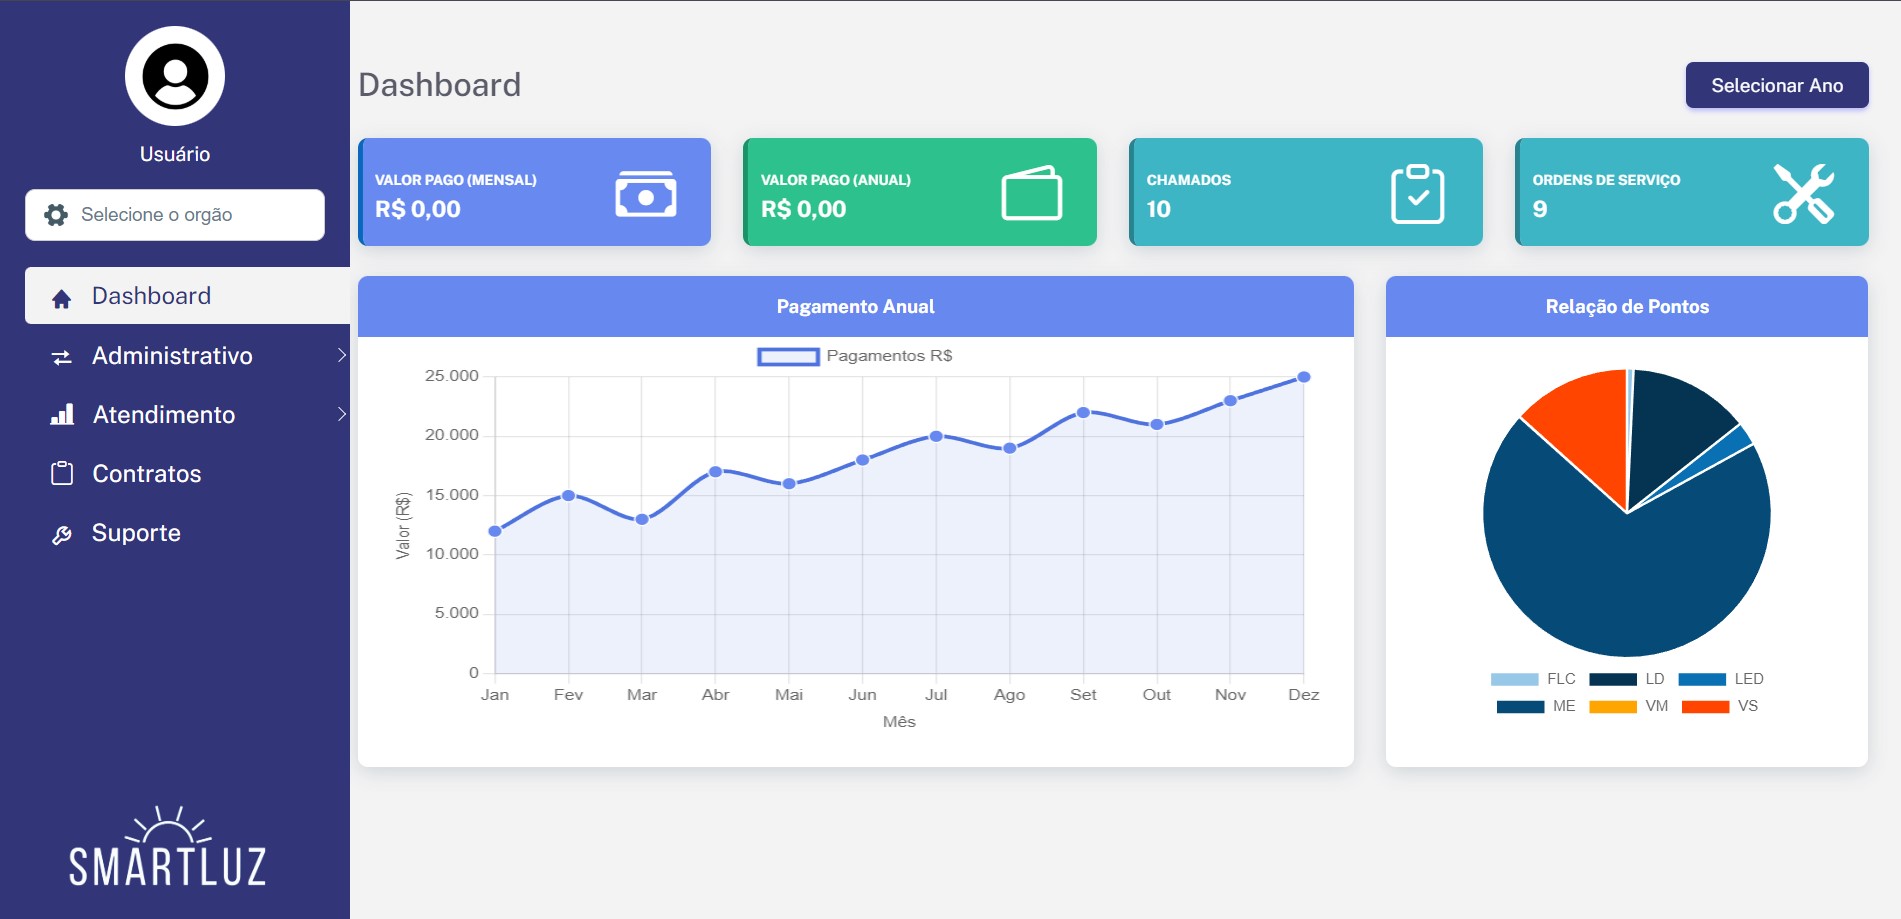1901x919 pixels.
Task: Expand the Administrativo submenu chevron
Action: [341, 355]
